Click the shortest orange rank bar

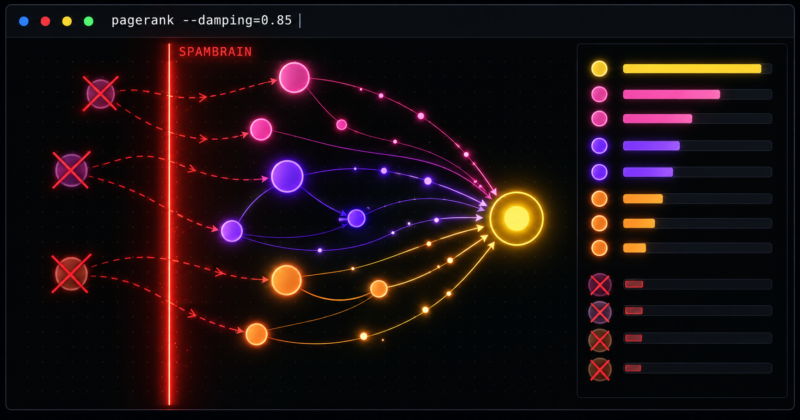click(634, 248)
